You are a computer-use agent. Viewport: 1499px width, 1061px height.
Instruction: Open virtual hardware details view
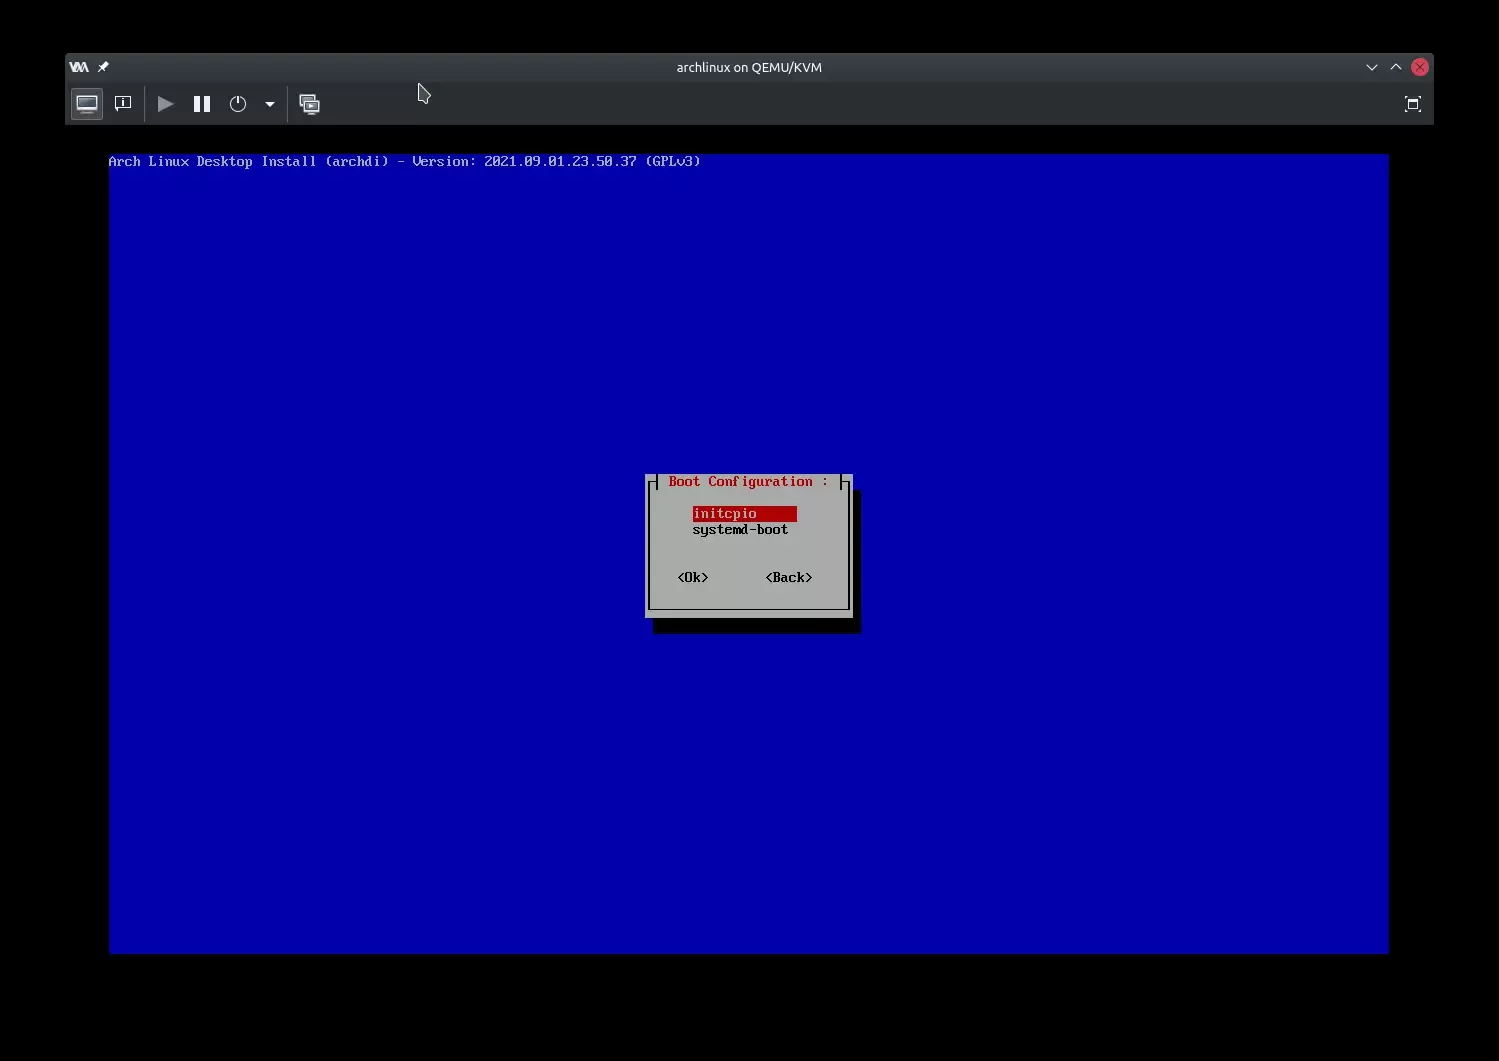point(123,104)
